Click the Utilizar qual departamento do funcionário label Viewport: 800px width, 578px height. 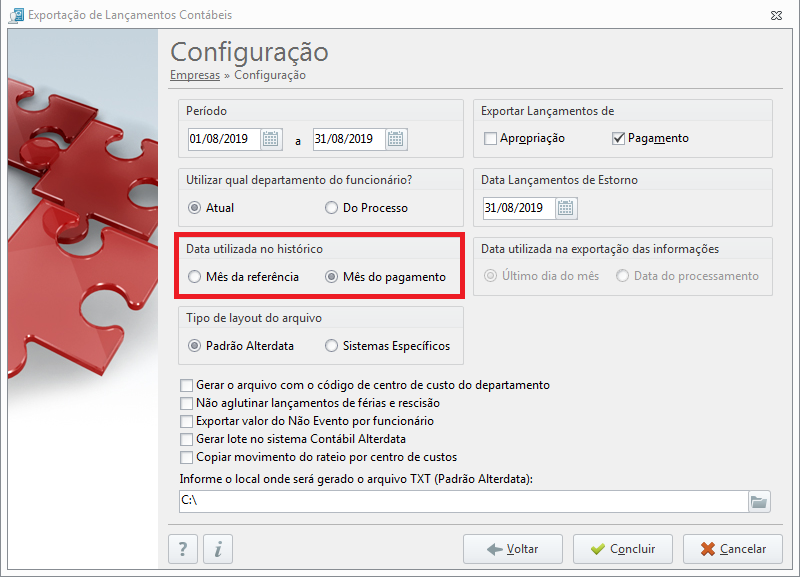[299, 180]
